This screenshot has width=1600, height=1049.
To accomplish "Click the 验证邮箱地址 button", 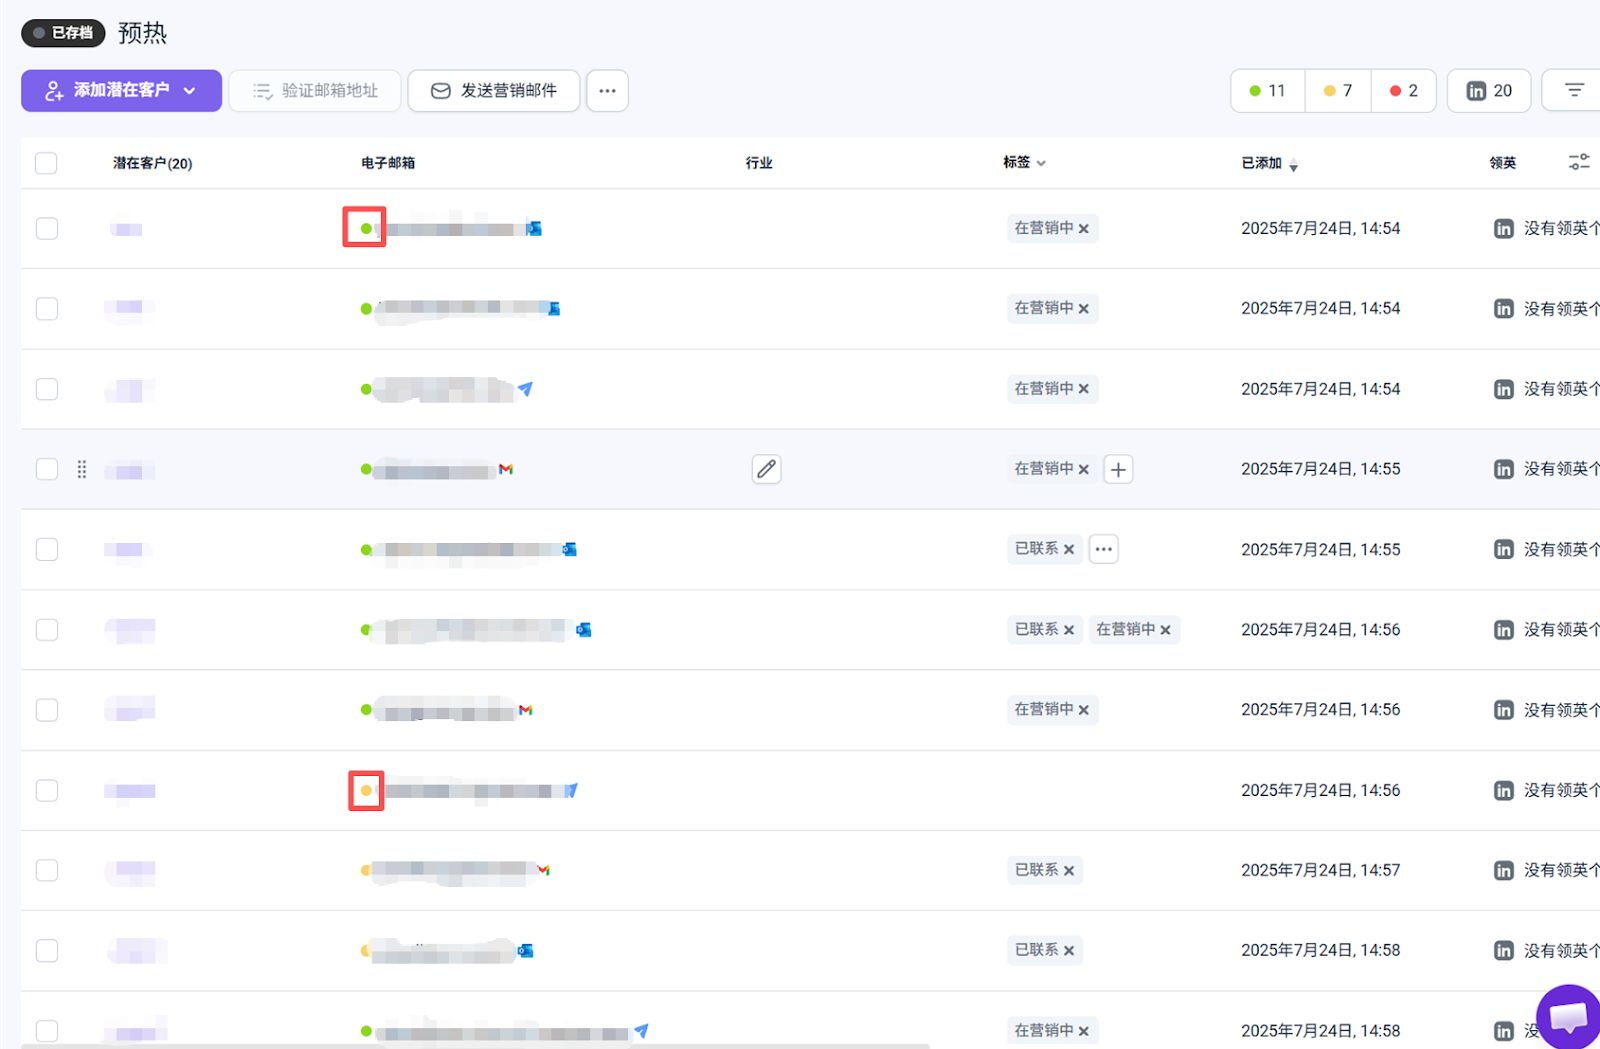I will coord(314,90).
